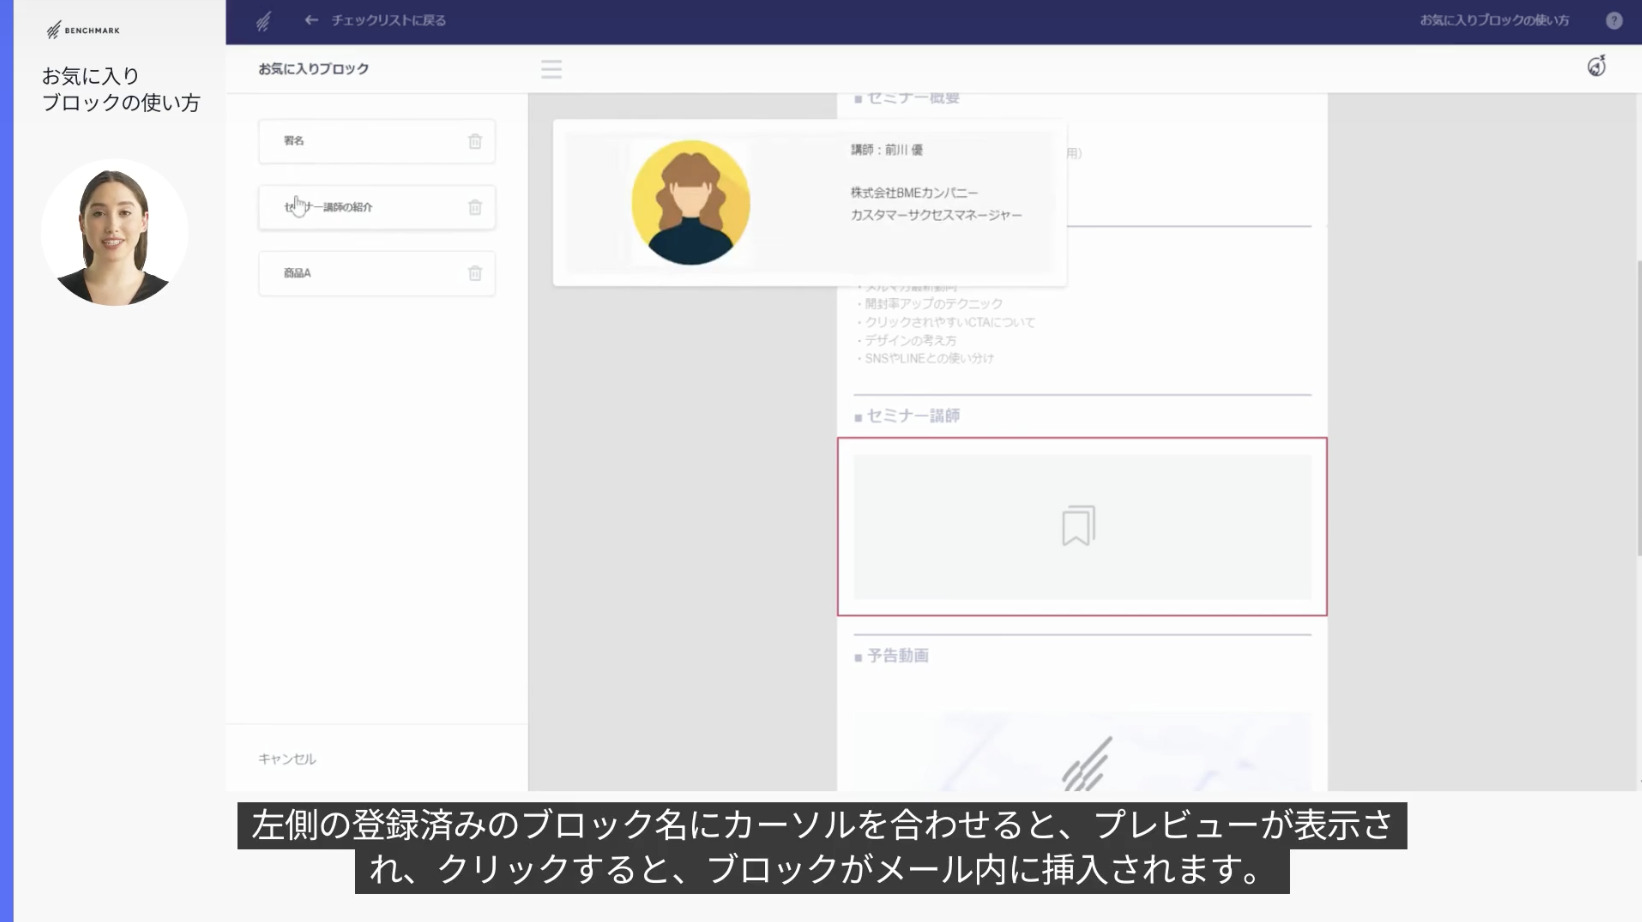Click the video thumbnail under 予告動画
The width and height of the screenshot is (1642, 922).
pyautogui.click(x=1082, y=752)
